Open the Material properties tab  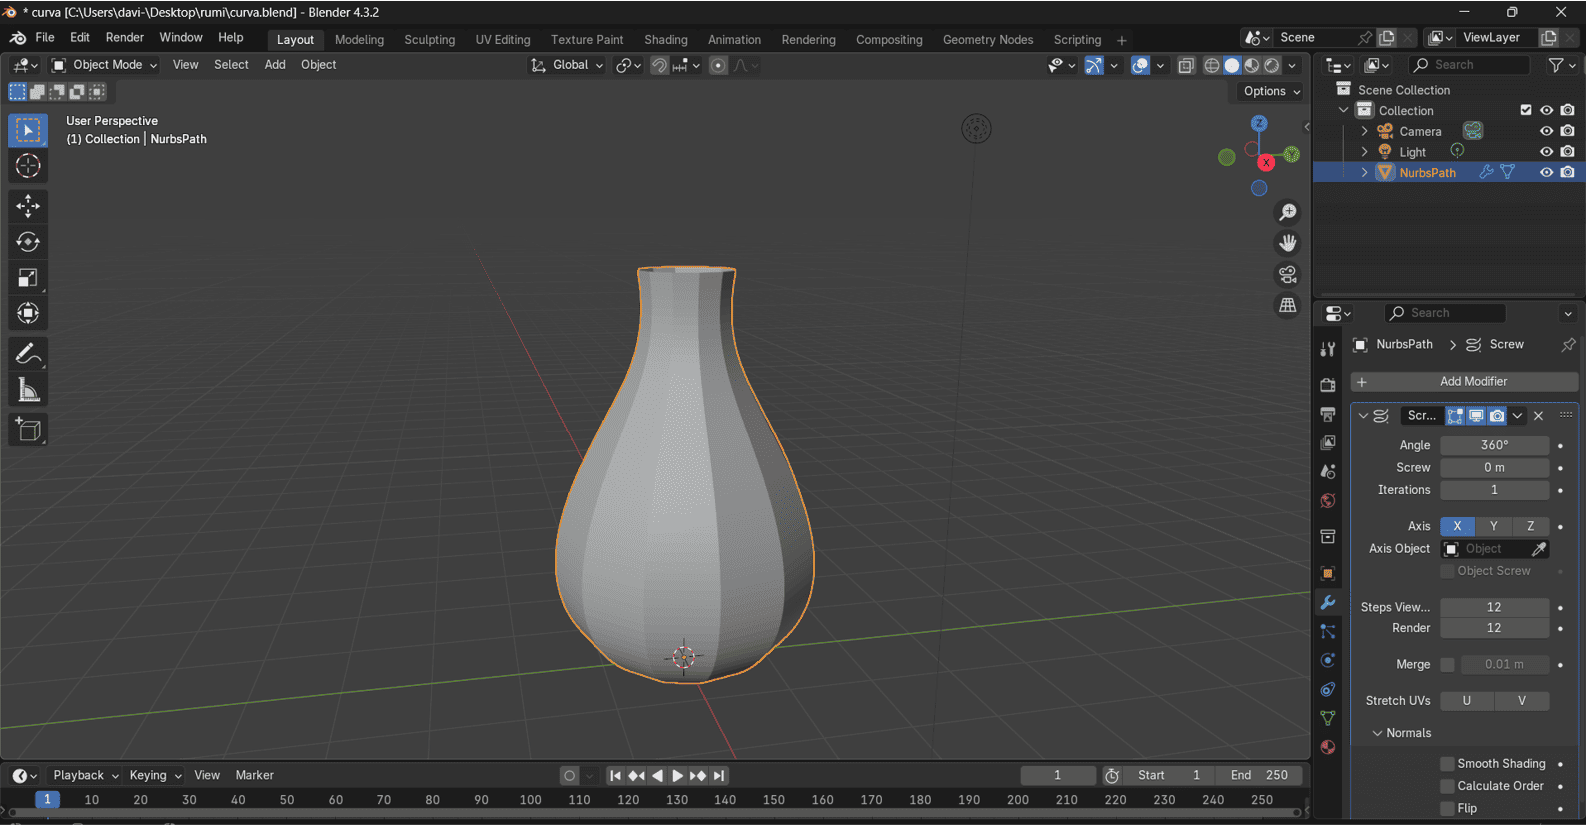(1328, 748)
